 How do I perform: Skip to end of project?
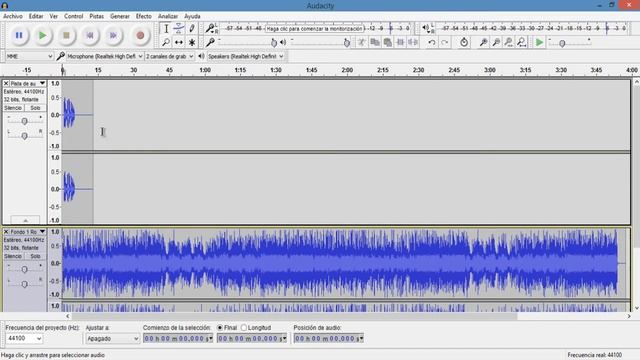coord(113,36)
